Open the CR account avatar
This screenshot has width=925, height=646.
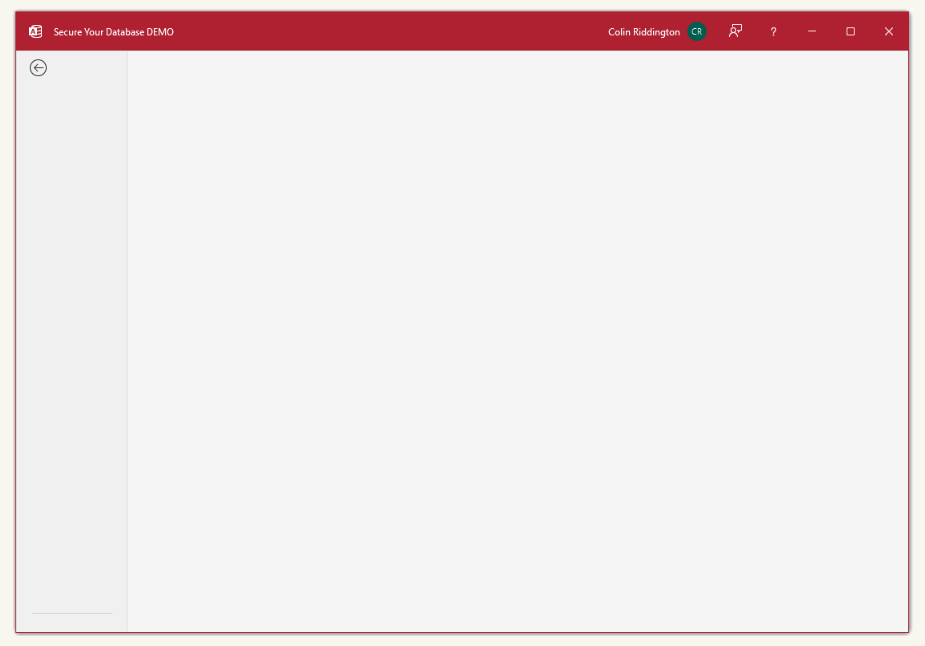pos(697,32)
